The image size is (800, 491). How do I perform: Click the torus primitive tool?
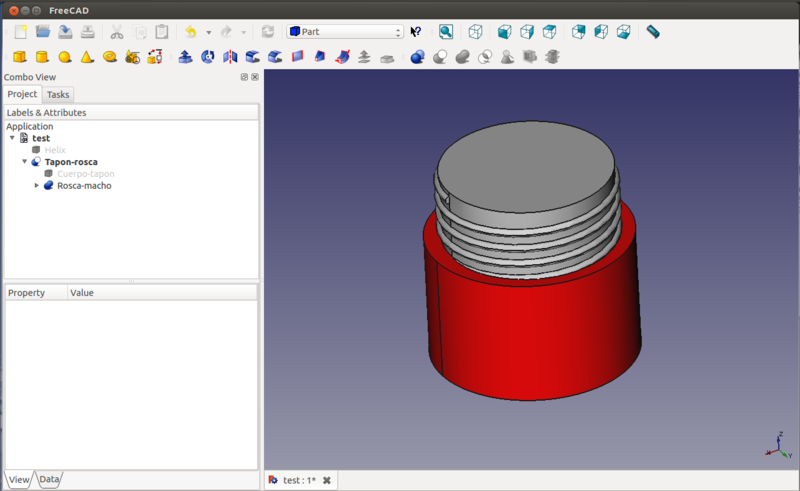click(x=110, y=57)
